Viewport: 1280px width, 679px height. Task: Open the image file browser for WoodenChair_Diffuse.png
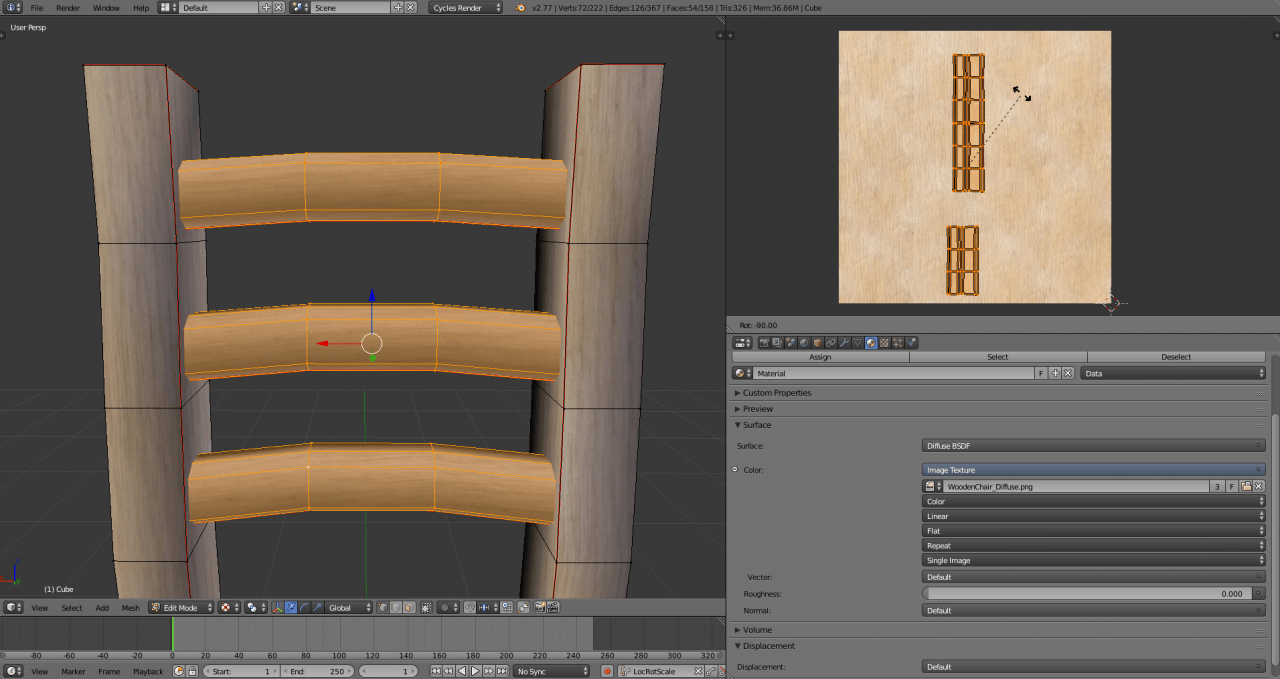pyautogui.click(x=1246, y=486)
